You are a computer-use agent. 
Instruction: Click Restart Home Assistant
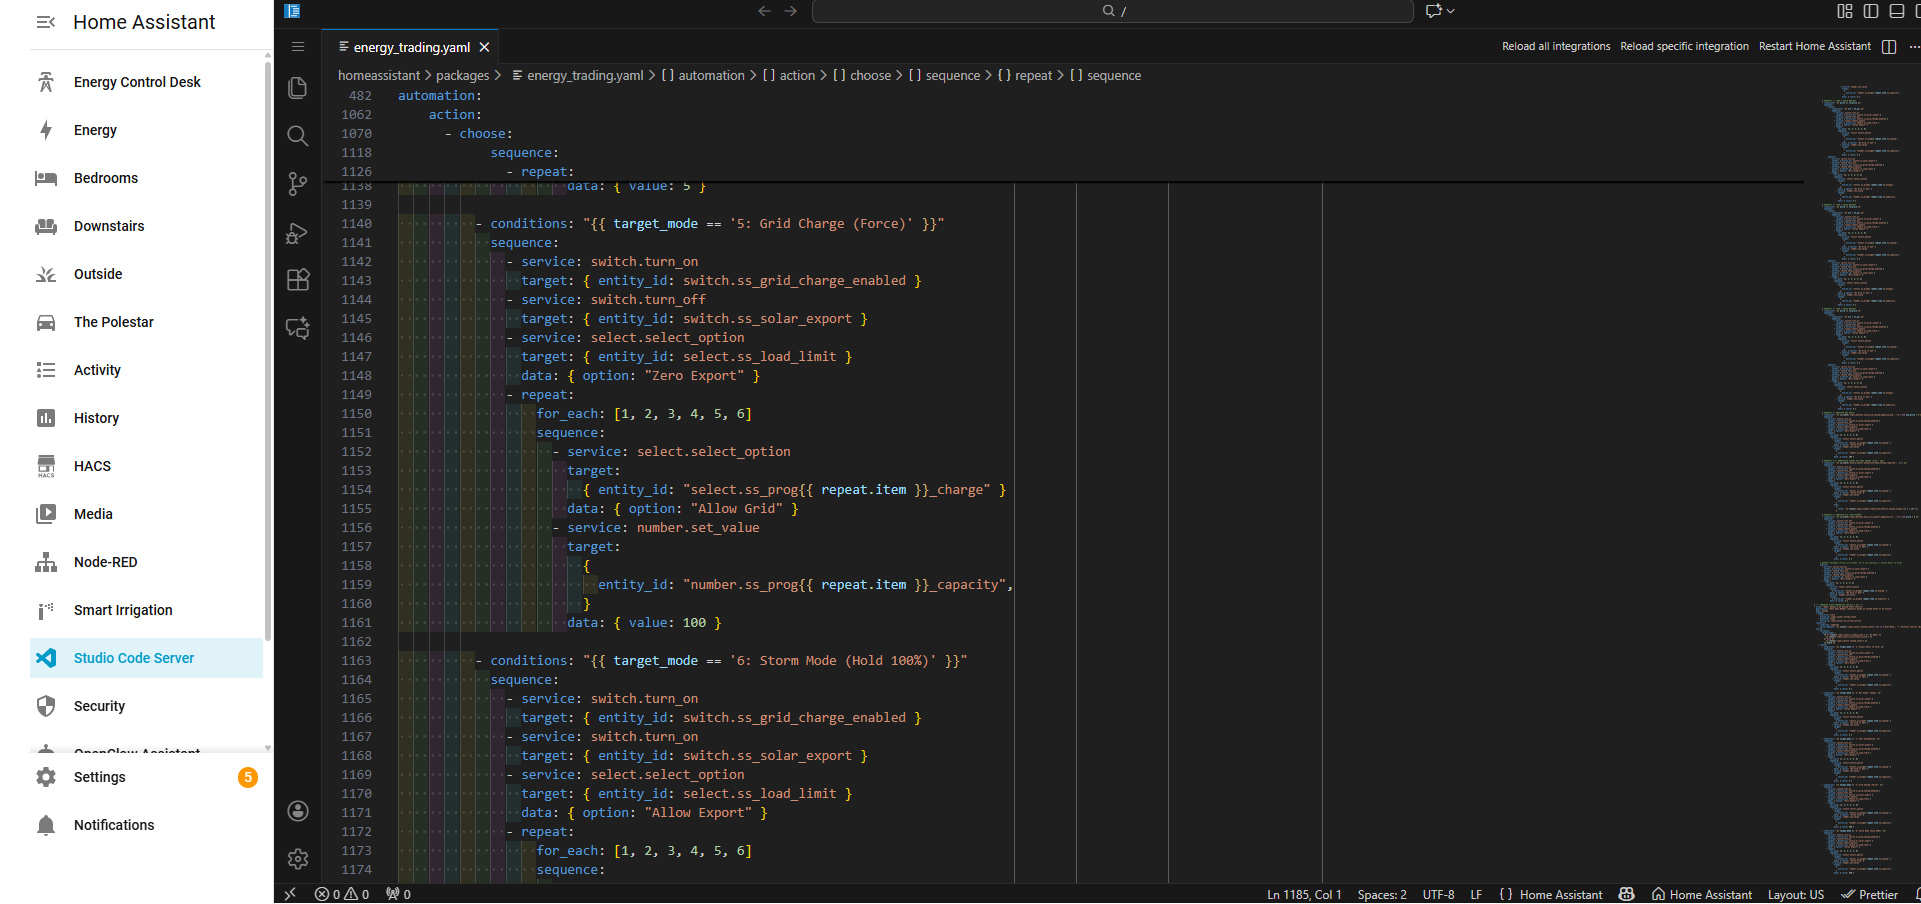[1814, 47]
